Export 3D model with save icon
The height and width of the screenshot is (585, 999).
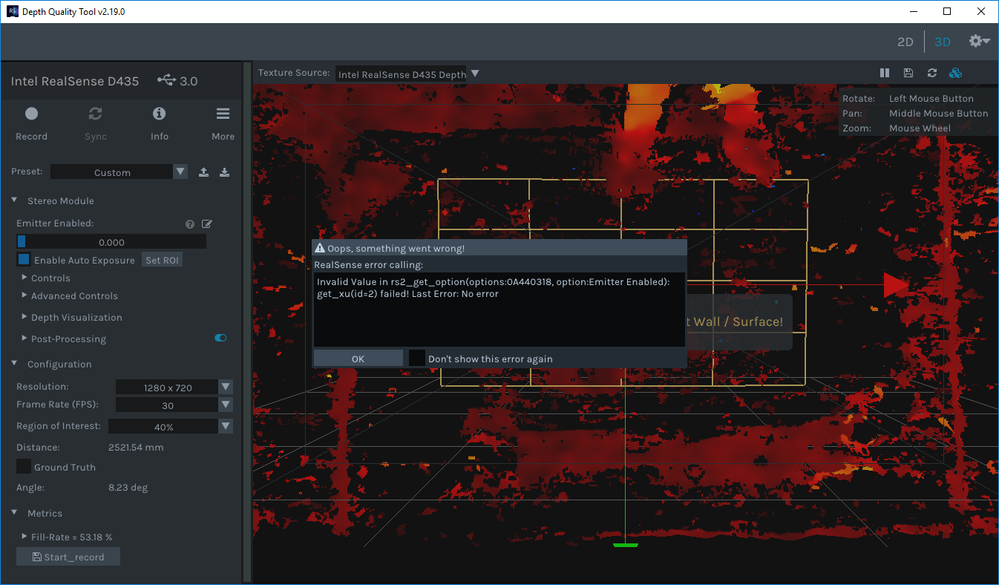(x=909, y=73)
